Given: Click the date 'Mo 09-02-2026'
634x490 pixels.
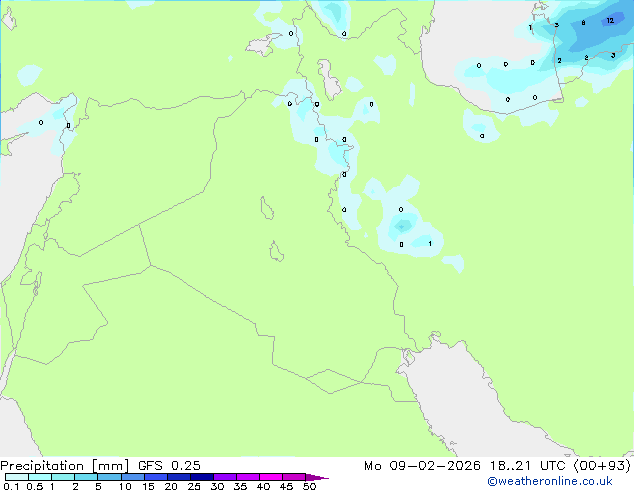Looking at the screenshot, I should click(x=422, y=466).
